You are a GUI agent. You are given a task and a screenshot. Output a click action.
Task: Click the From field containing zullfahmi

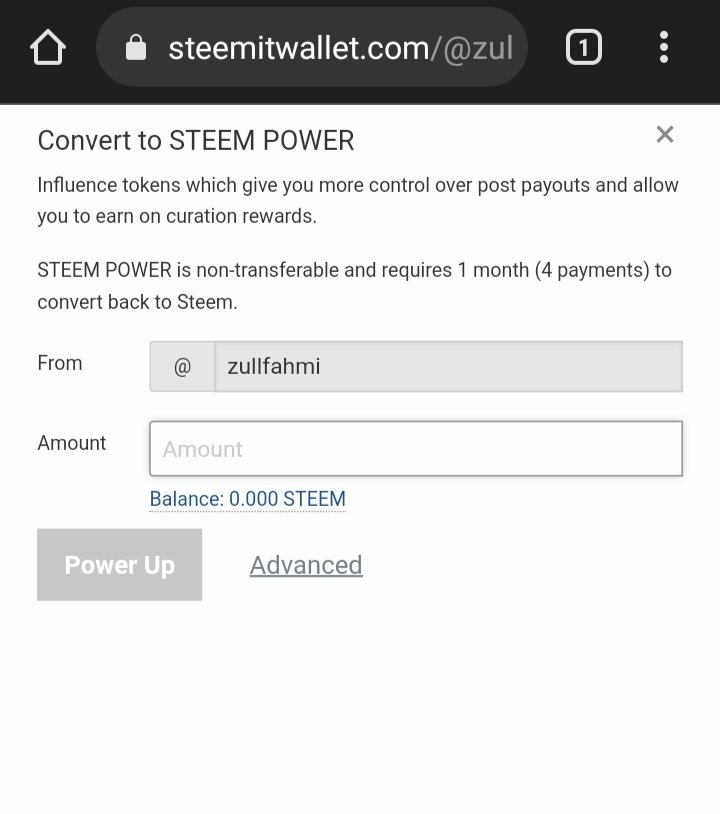tap(448, 367)
